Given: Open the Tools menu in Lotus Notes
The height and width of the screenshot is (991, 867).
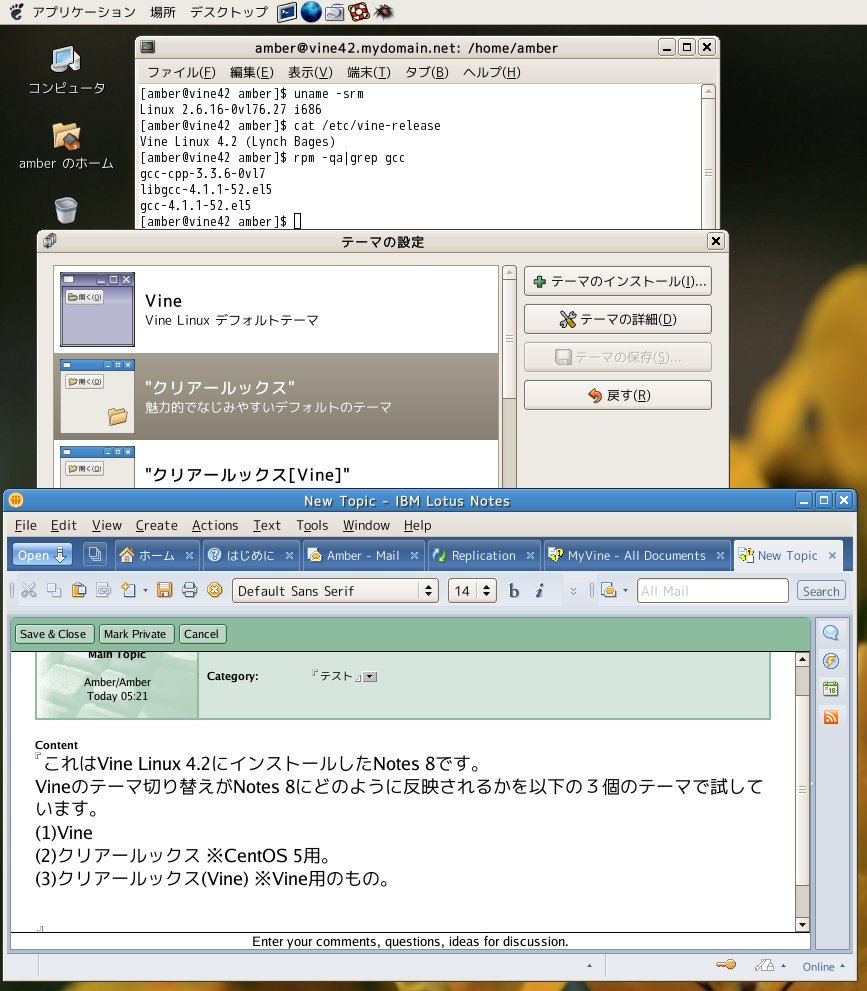Looking at the screenshot, I should 312,525.
